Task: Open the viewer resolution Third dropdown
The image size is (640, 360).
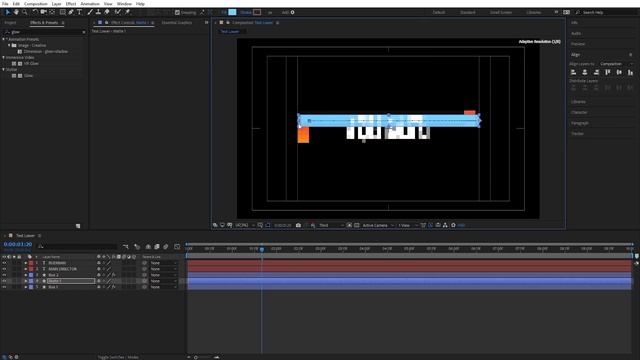Action: pyautogui.click(x=331, y=225)
